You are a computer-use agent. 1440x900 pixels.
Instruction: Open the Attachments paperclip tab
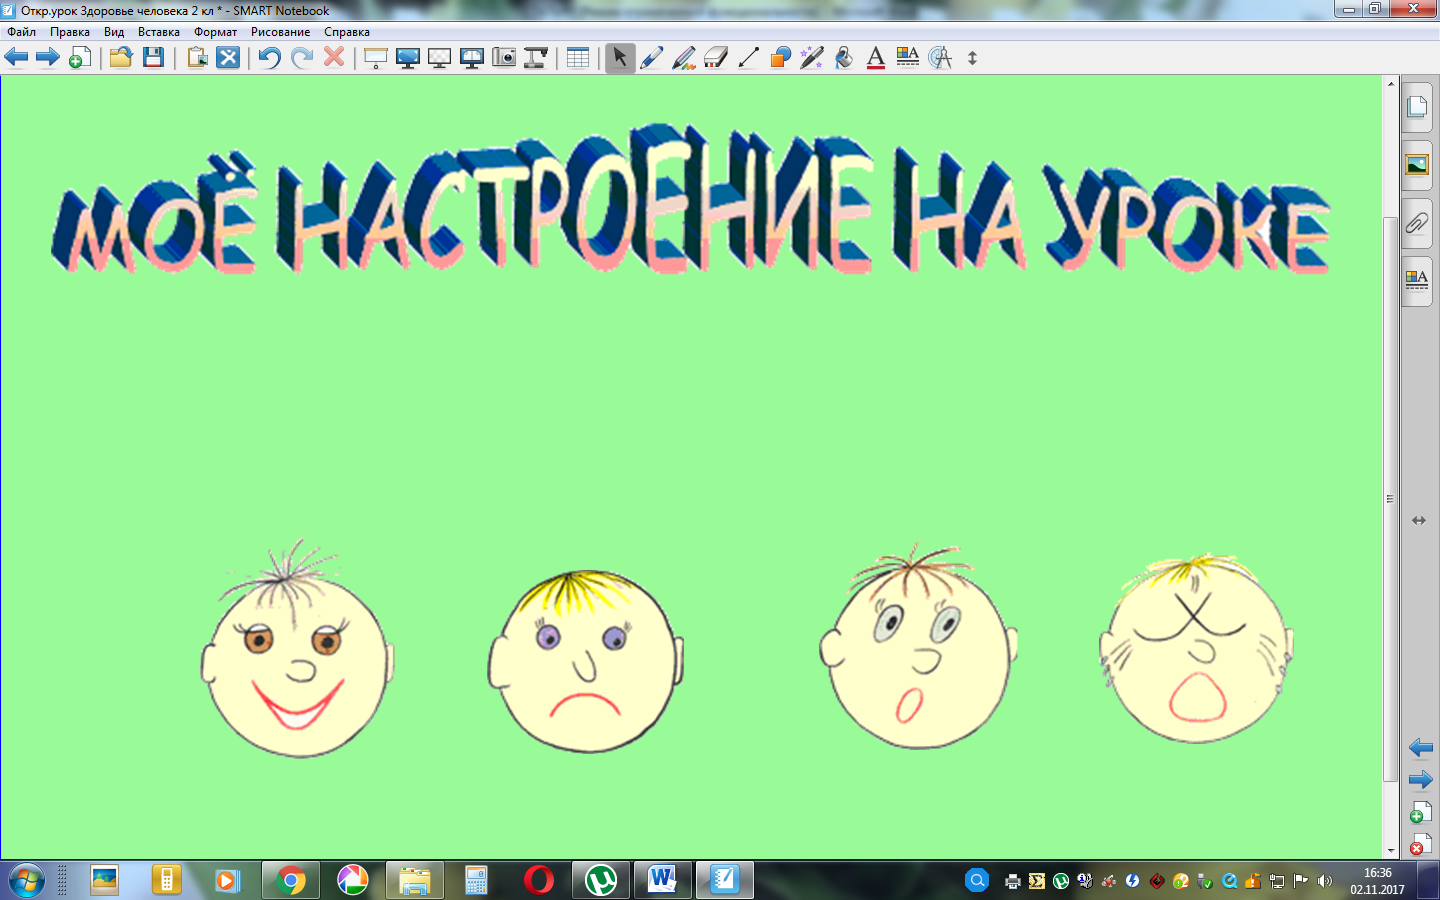pos(1417,222)
